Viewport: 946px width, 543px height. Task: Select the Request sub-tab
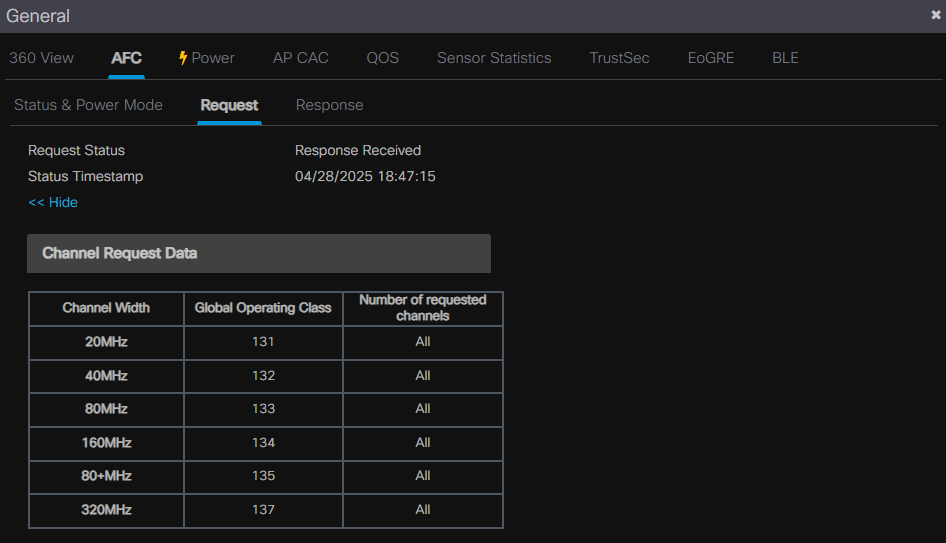[x=229, y=105]
